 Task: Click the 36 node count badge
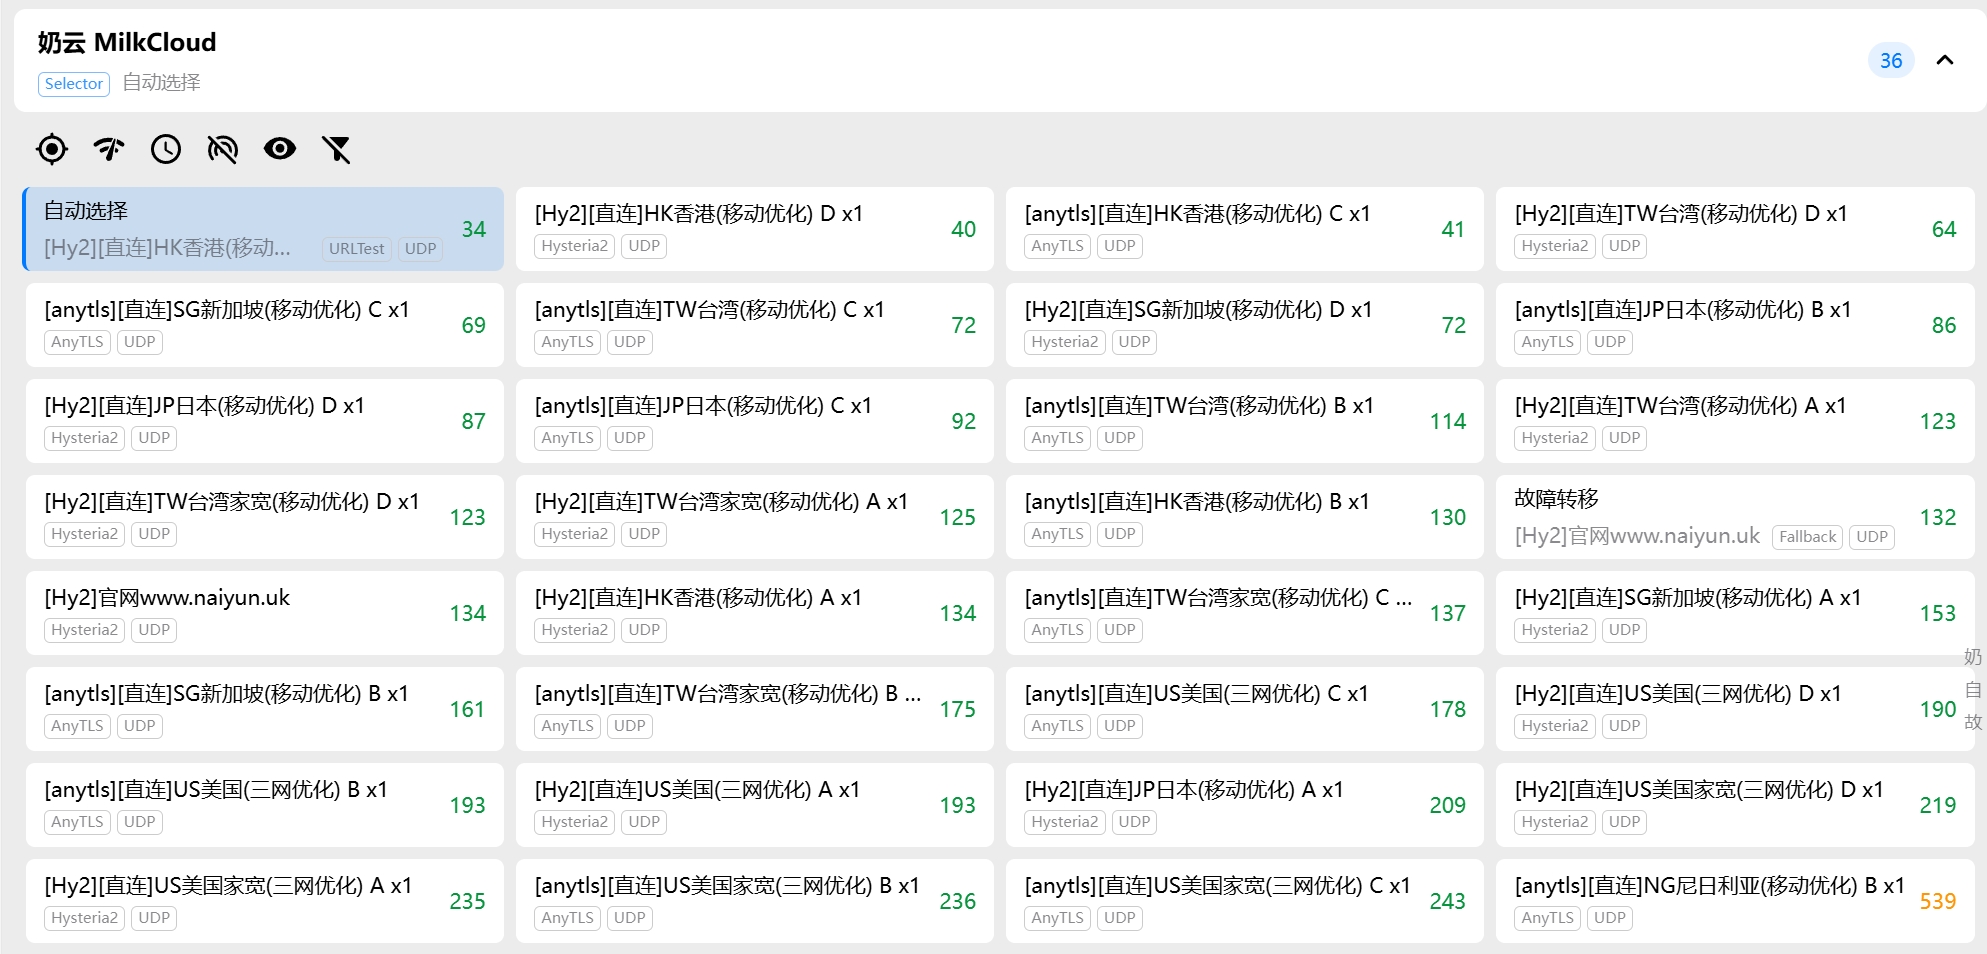pyautogui.click(x=1891, y=60)
